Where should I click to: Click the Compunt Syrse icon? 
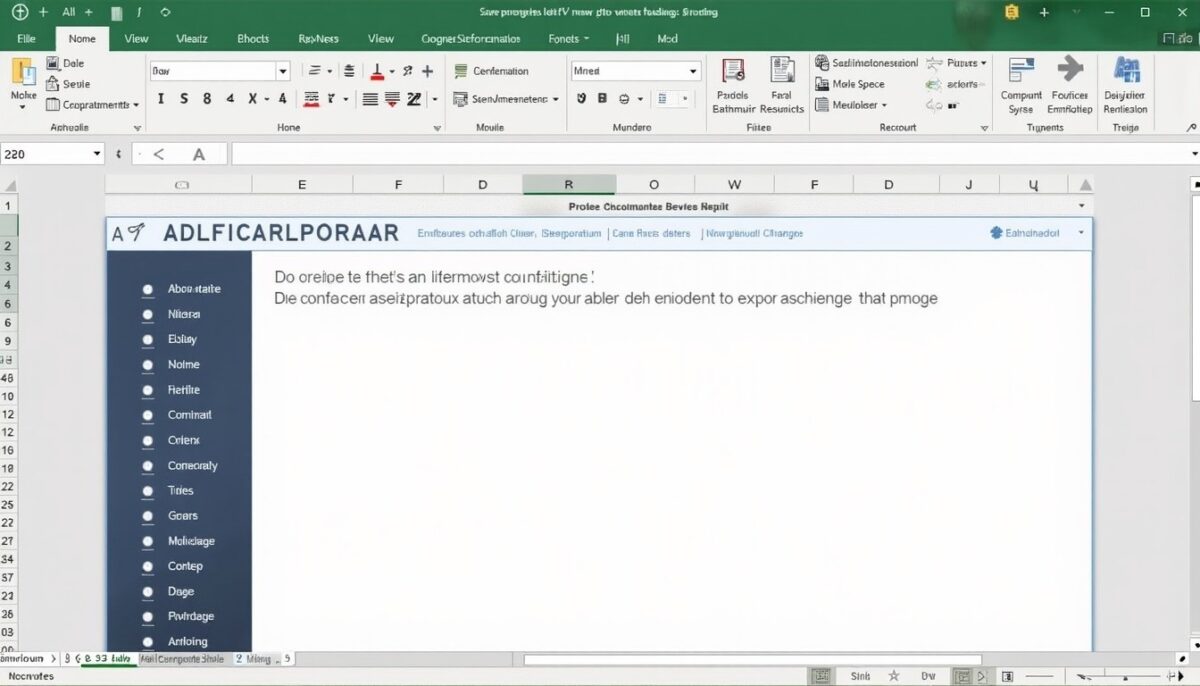click(x=1021, y=70)
